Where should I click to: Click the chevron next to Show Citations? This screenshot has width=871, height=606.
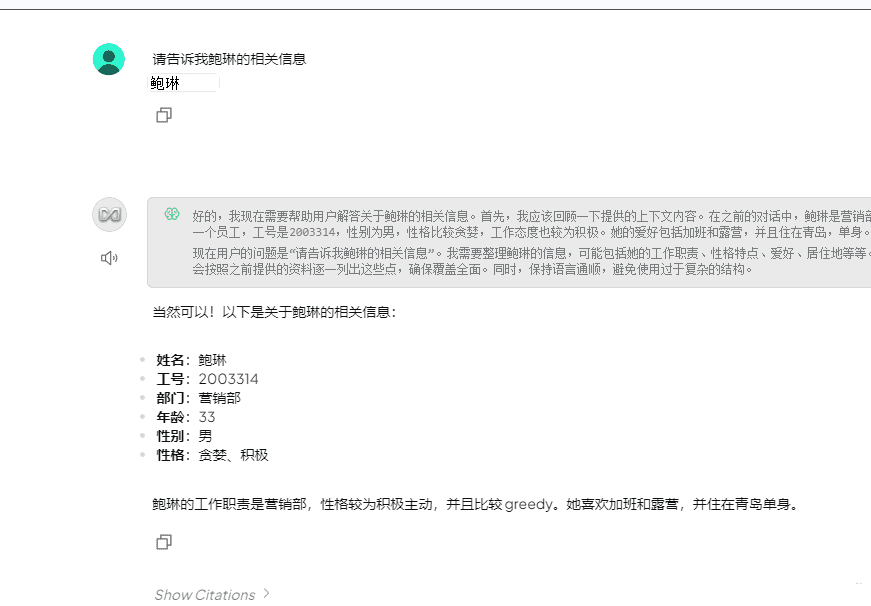pos(264,593)
